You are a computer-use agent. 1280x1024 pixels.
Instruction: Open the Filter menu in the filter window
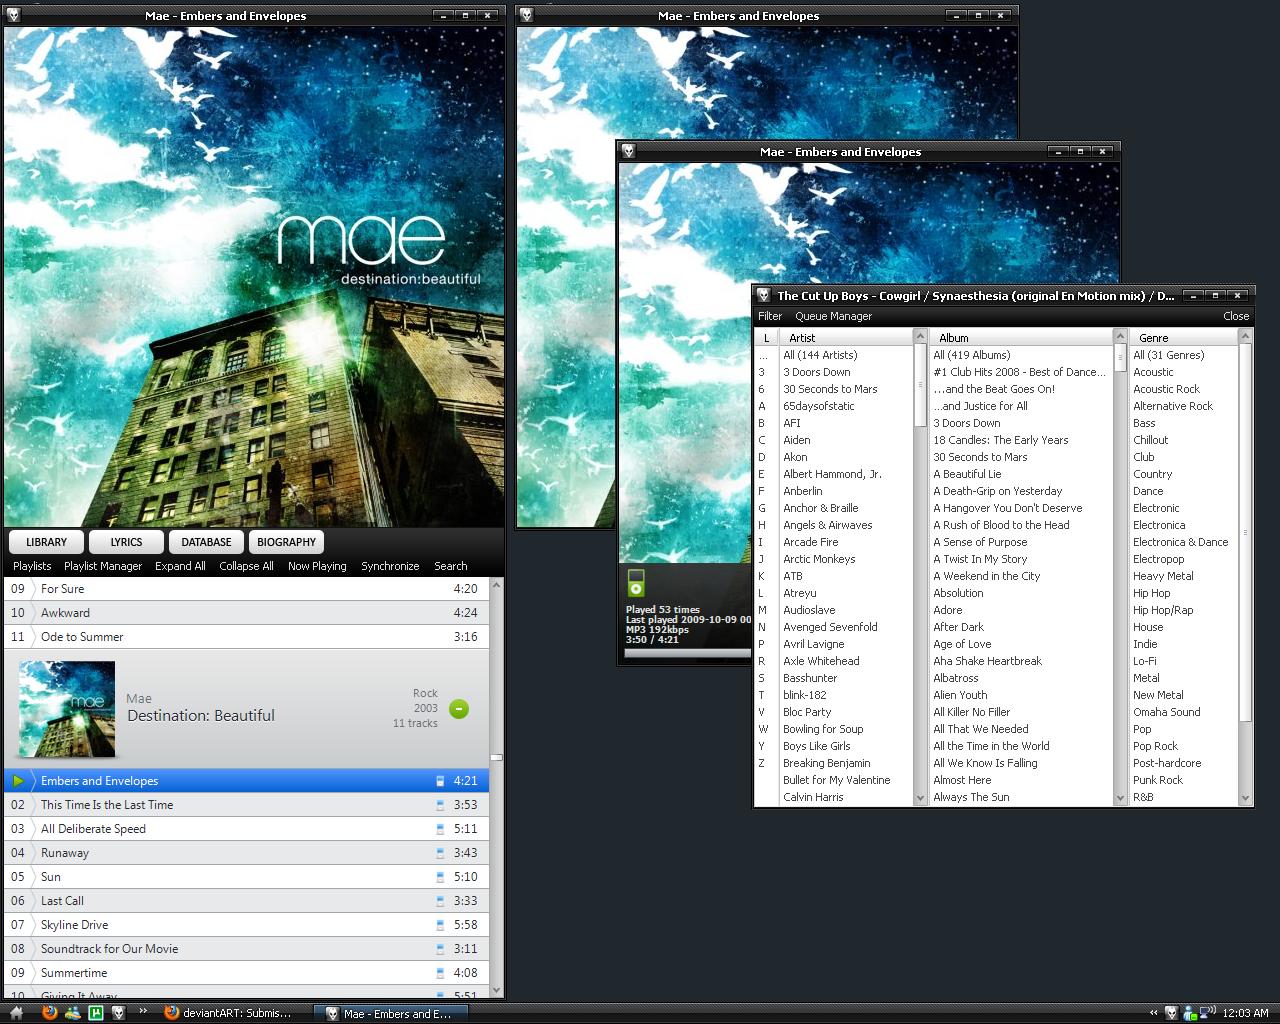(770, 316)
